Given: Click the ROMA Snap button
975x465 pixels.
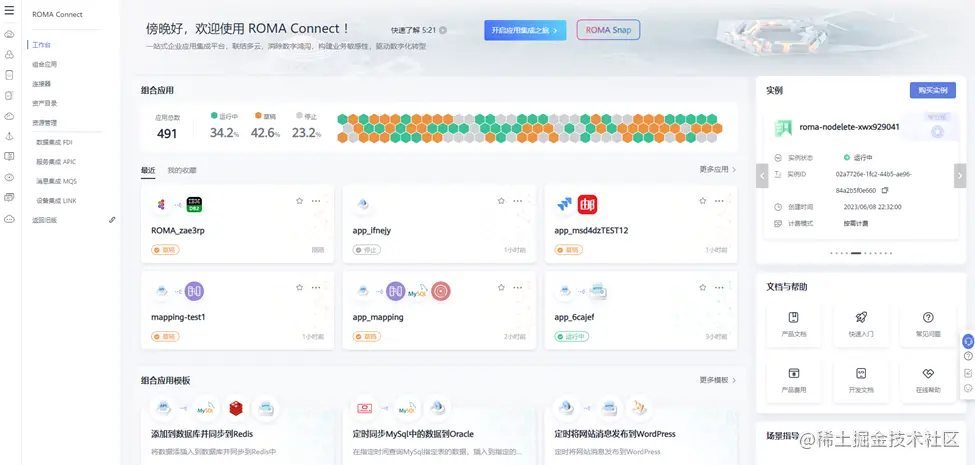Looking at the screenshot, I should (x=608, y=30).
